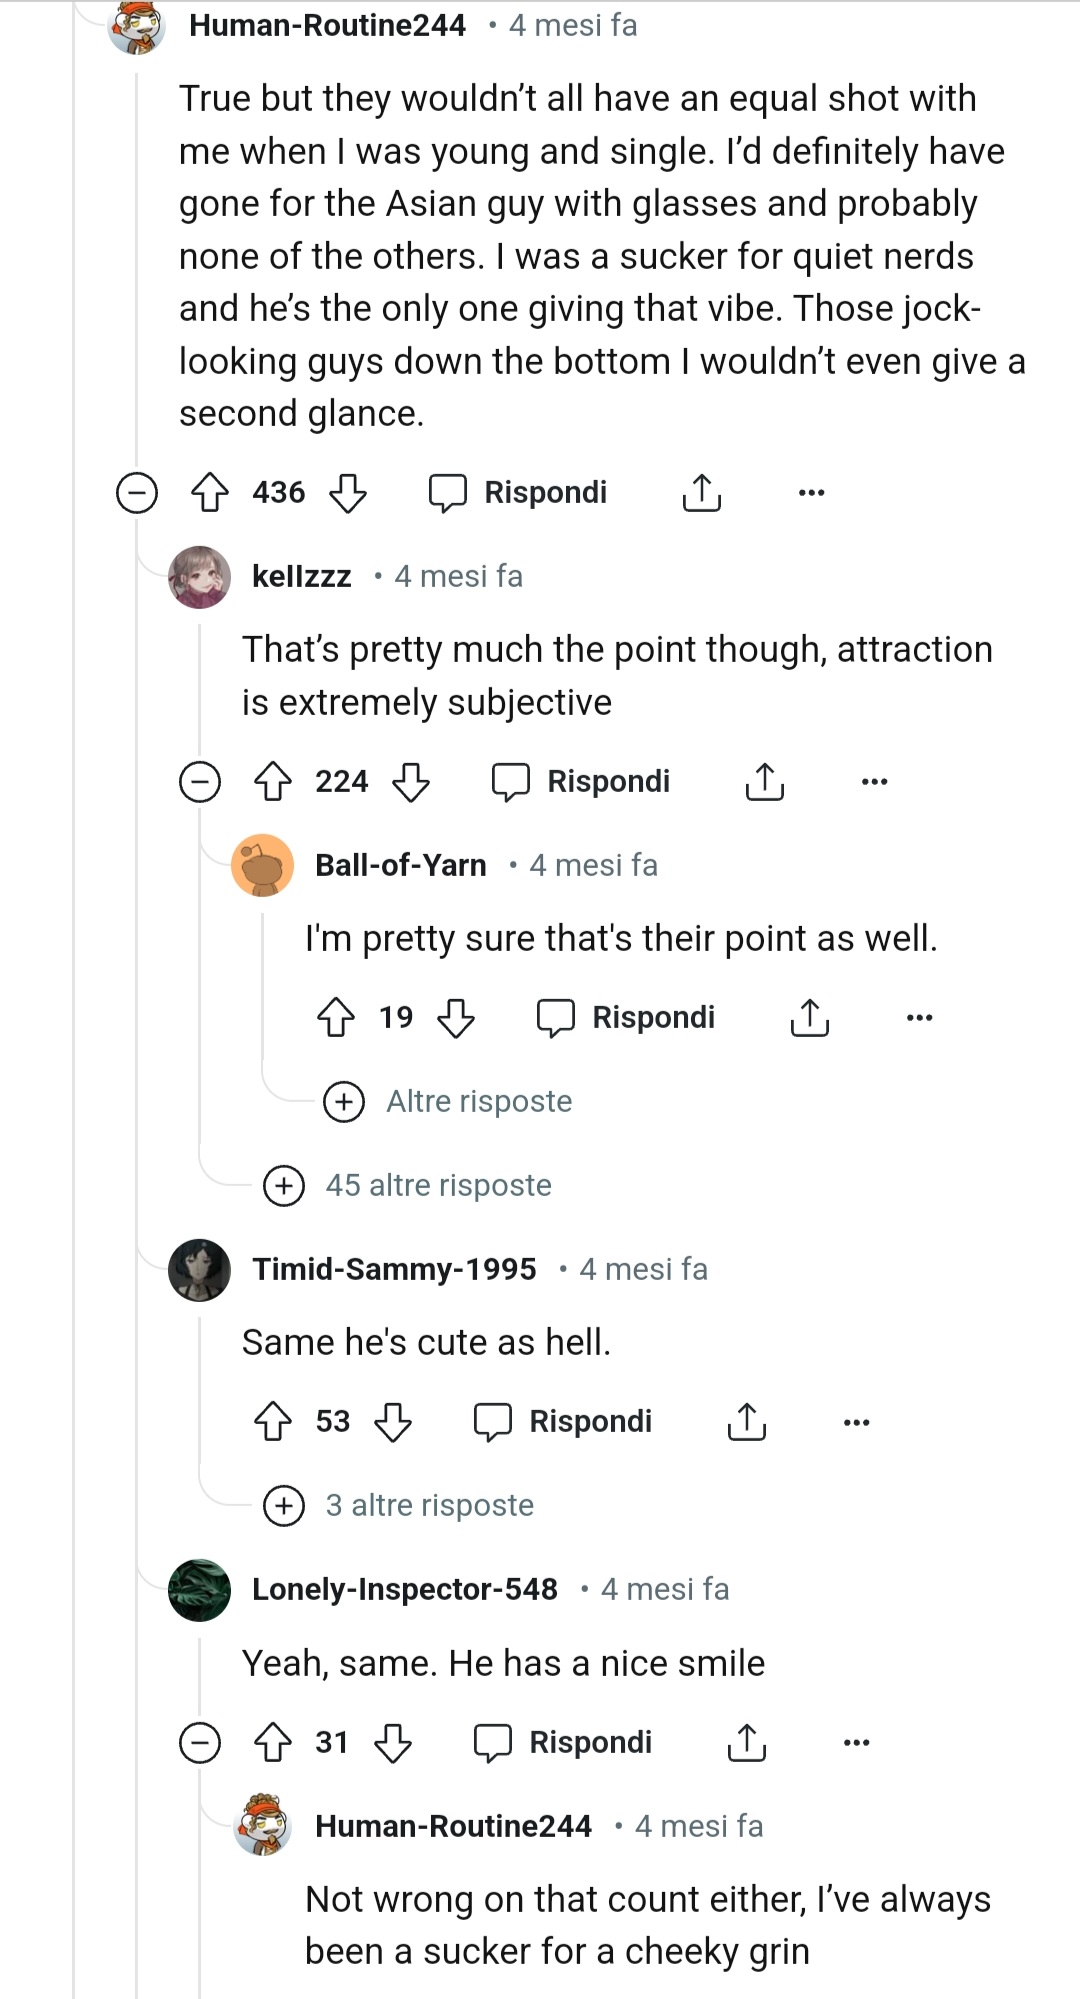
Task: Share Lonely-Inspector-548's comment
Action: pos(745,1742)
